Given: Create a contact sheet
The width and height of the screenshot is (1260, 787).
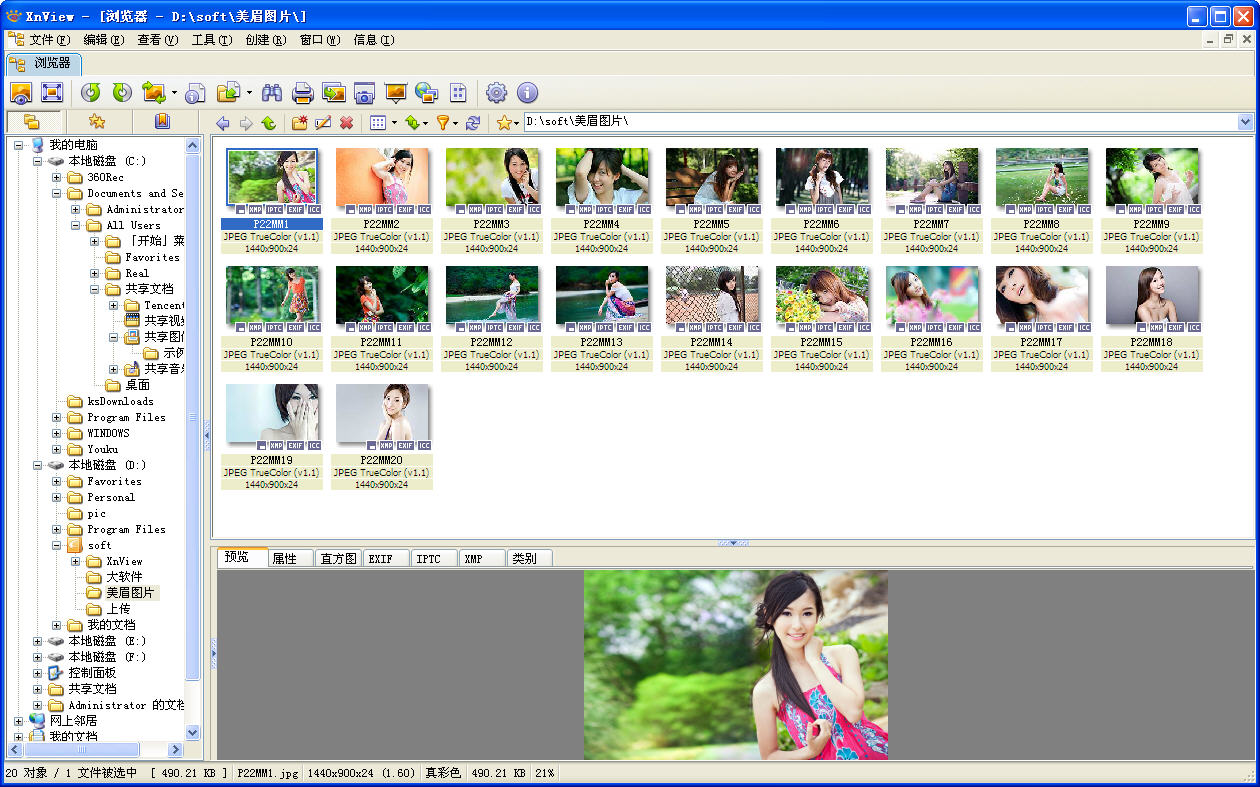Looking at the screenshot, I should point(458,93).
